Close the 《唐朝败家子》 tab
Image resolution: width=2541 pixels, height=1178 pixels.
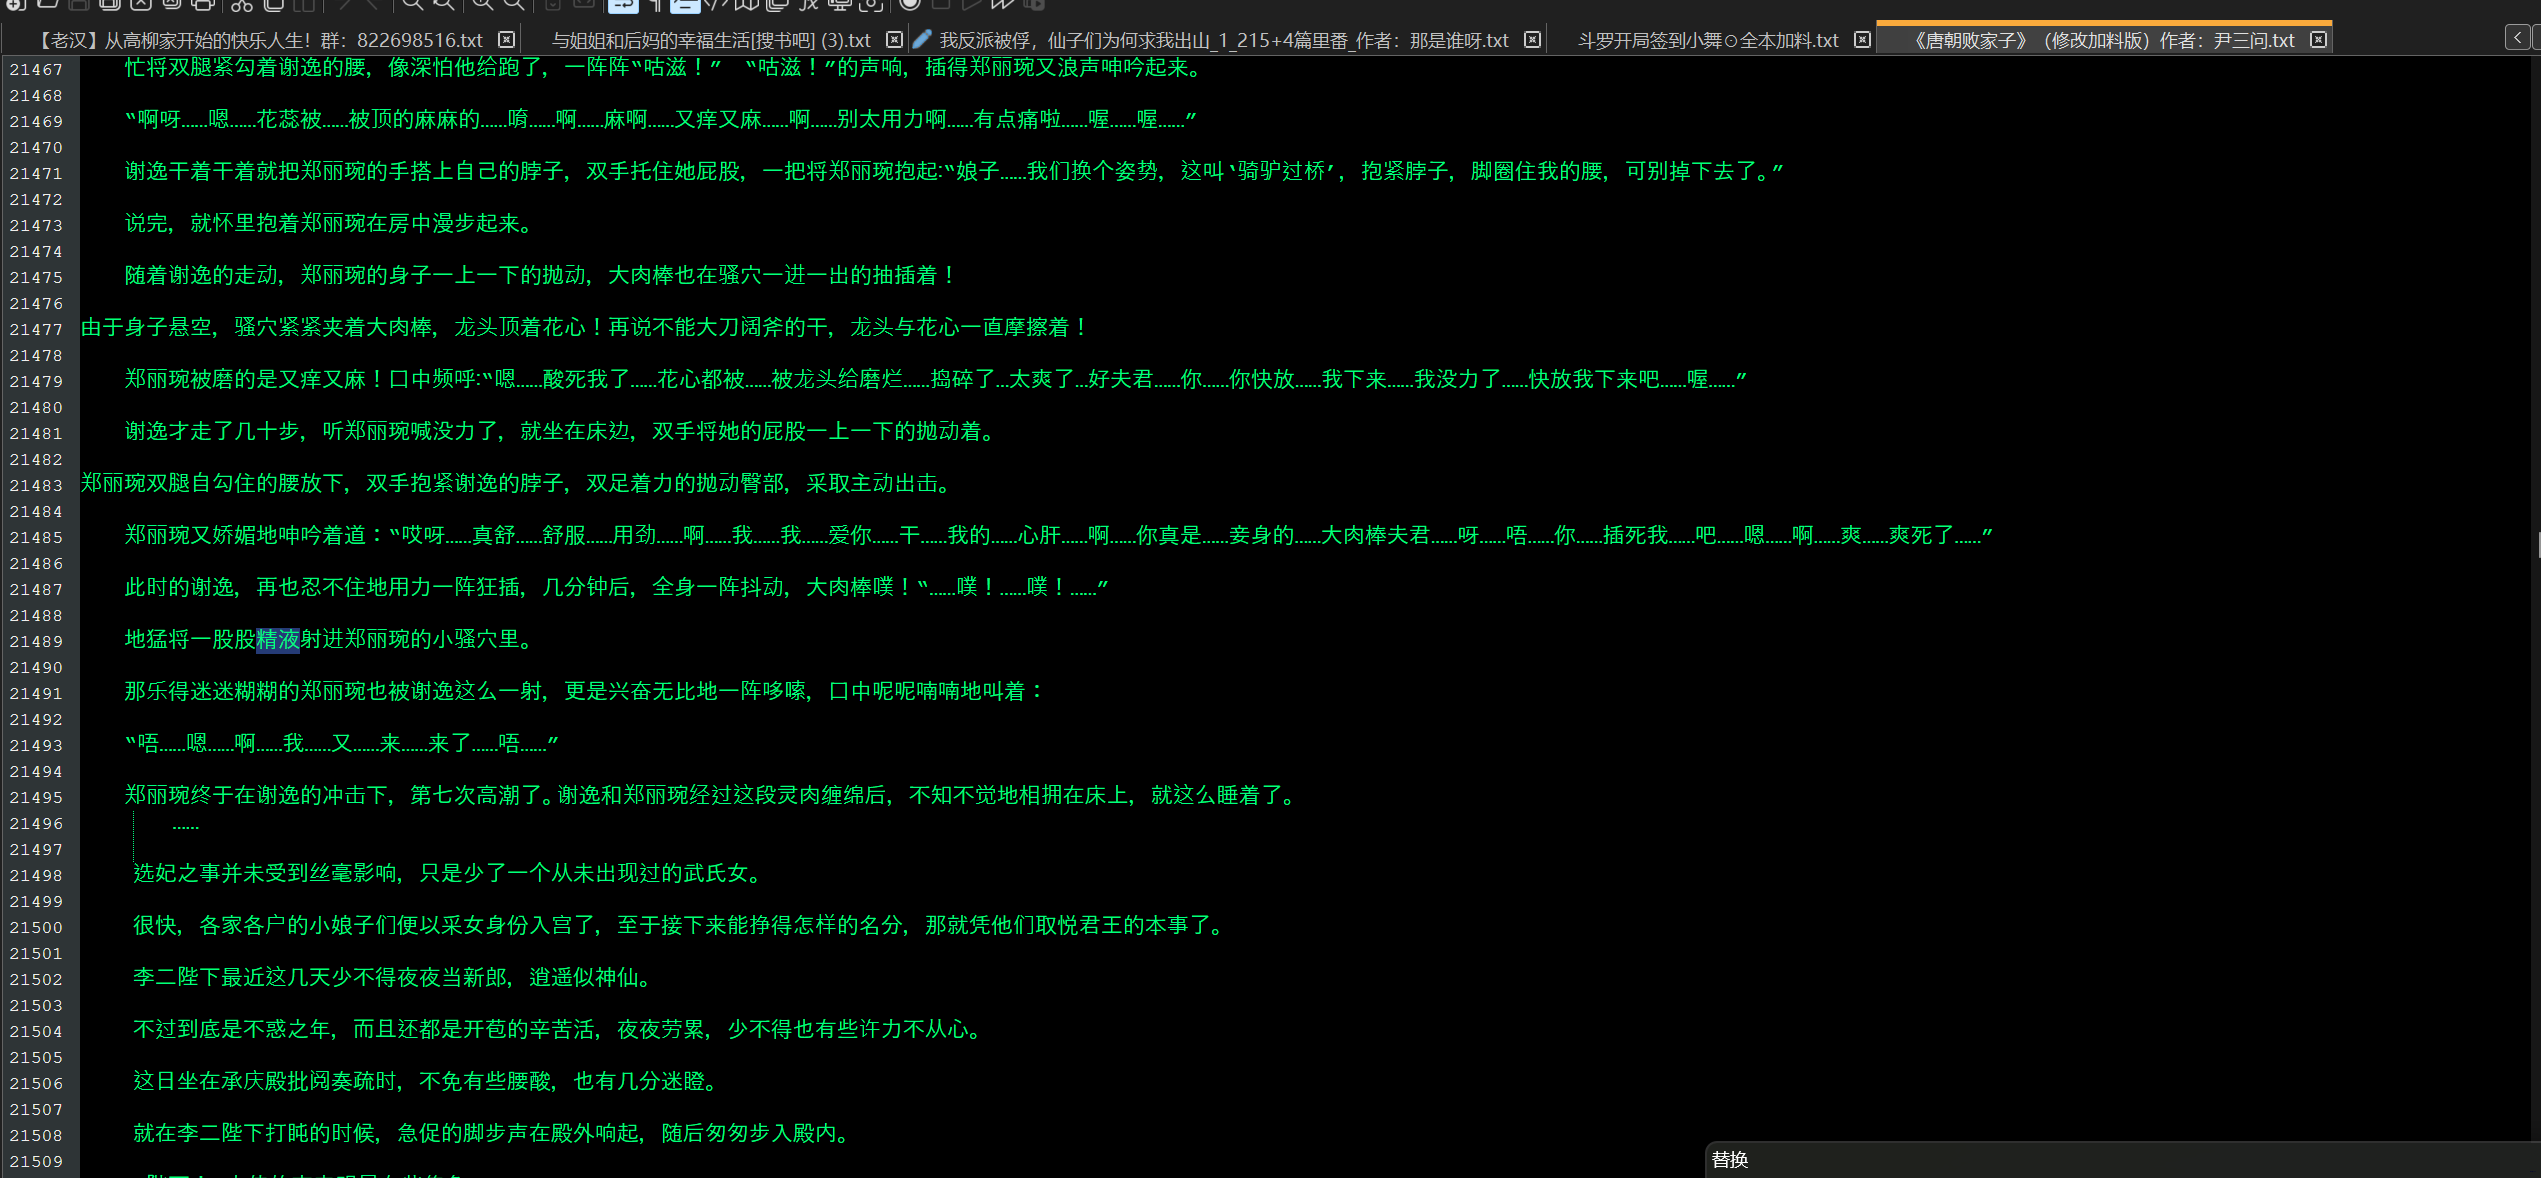[2318, 40]
